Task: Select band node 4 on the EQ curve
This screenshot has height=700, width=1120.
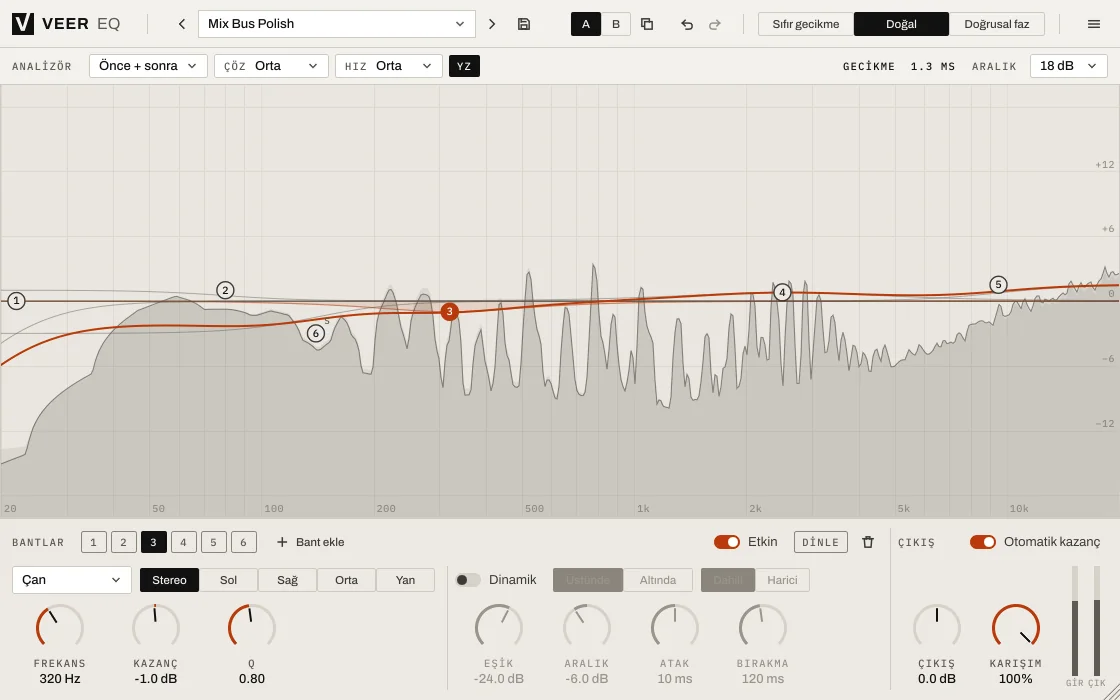Action: (x=782, y=292)
